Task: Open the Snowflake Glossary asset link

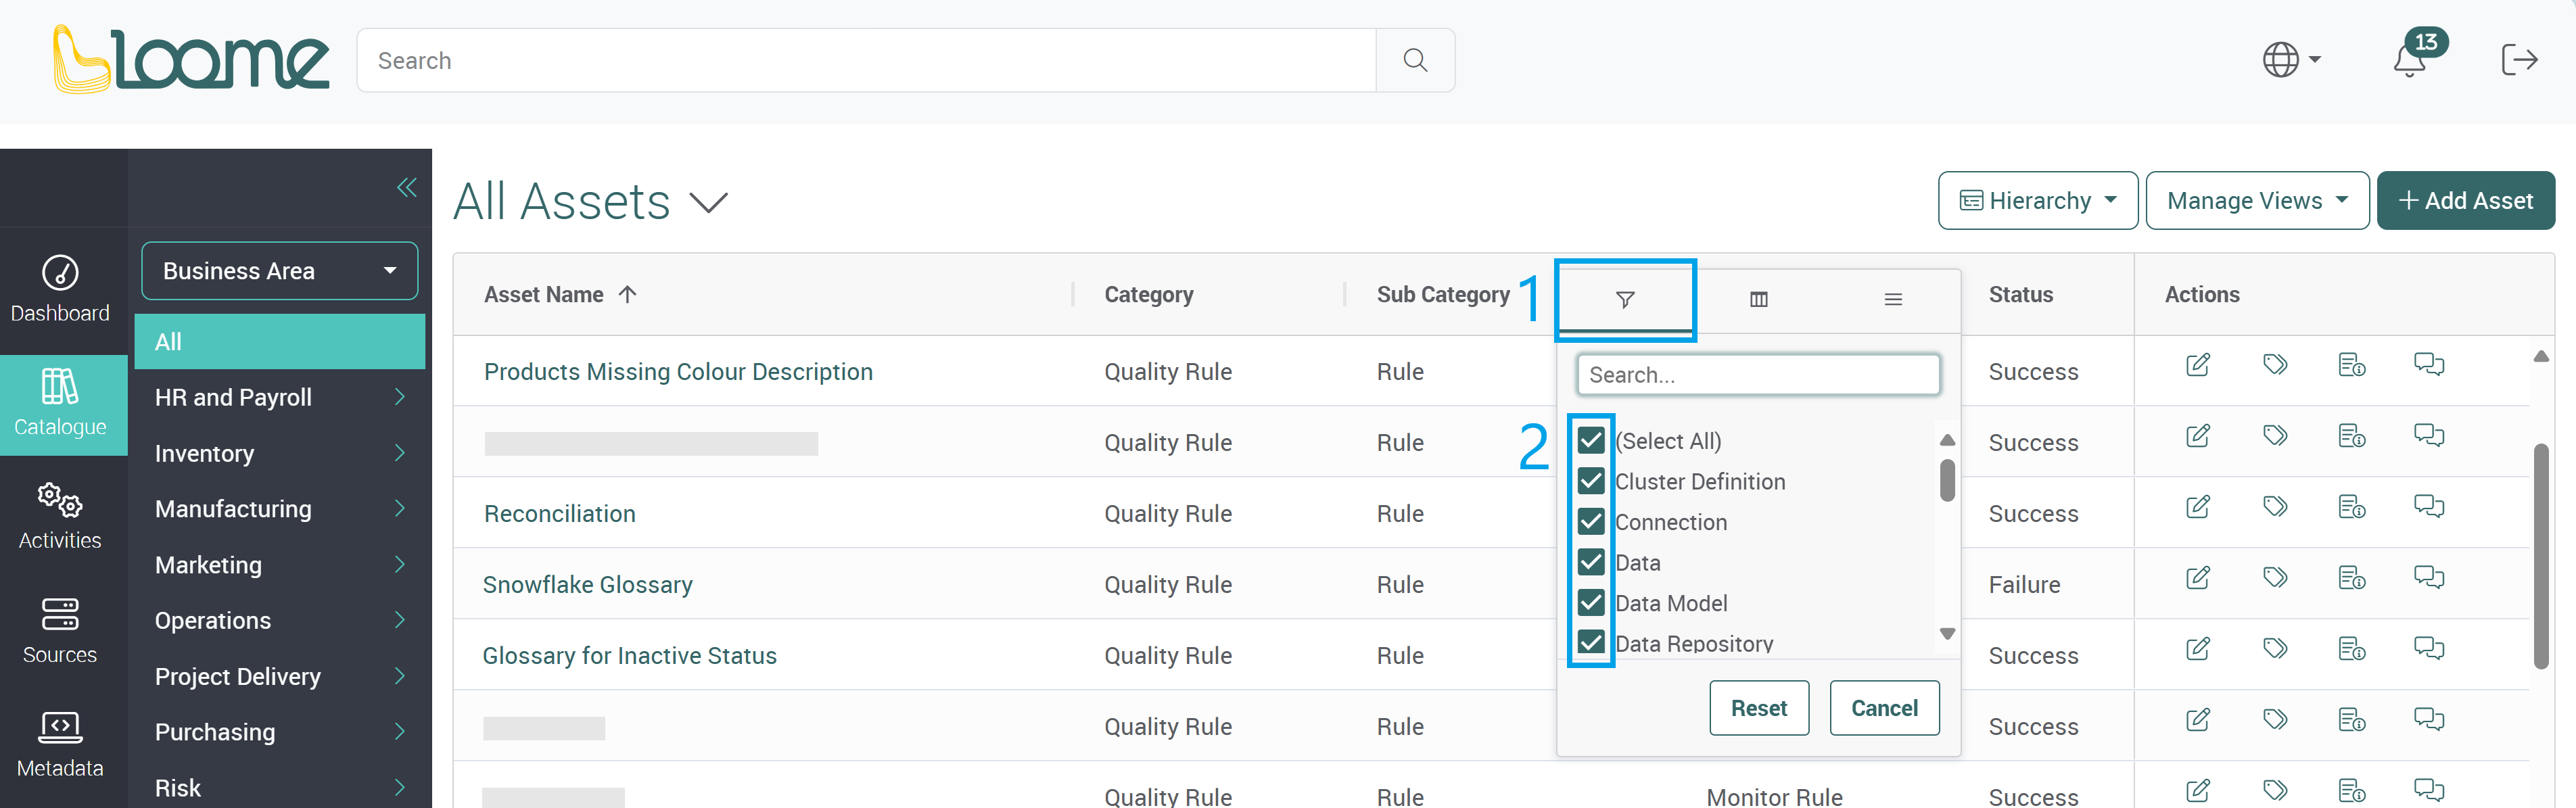Action: point(588,585)
